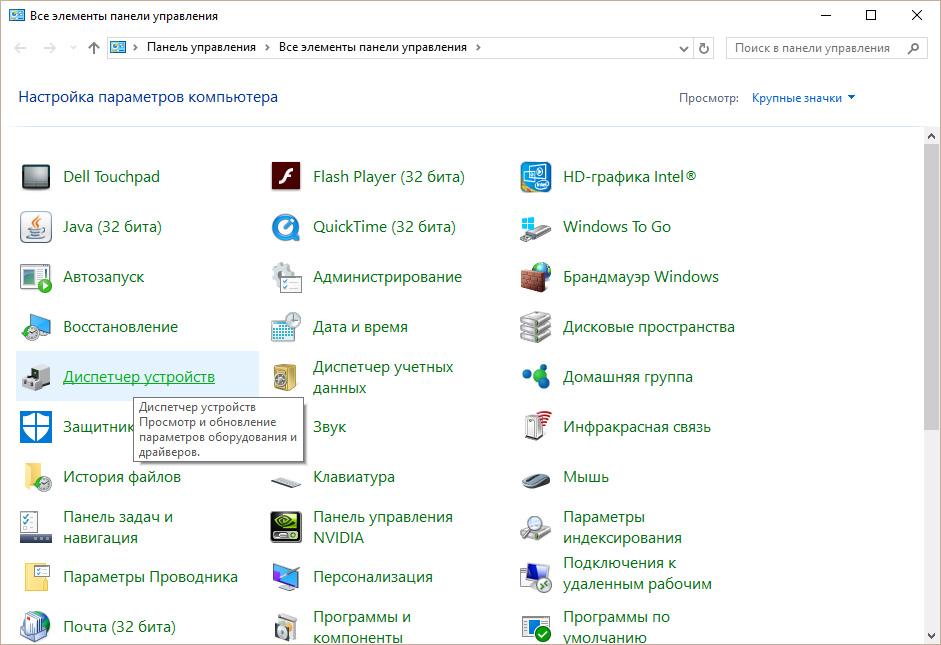Open the Персонализация link

[x=373, y=577]
